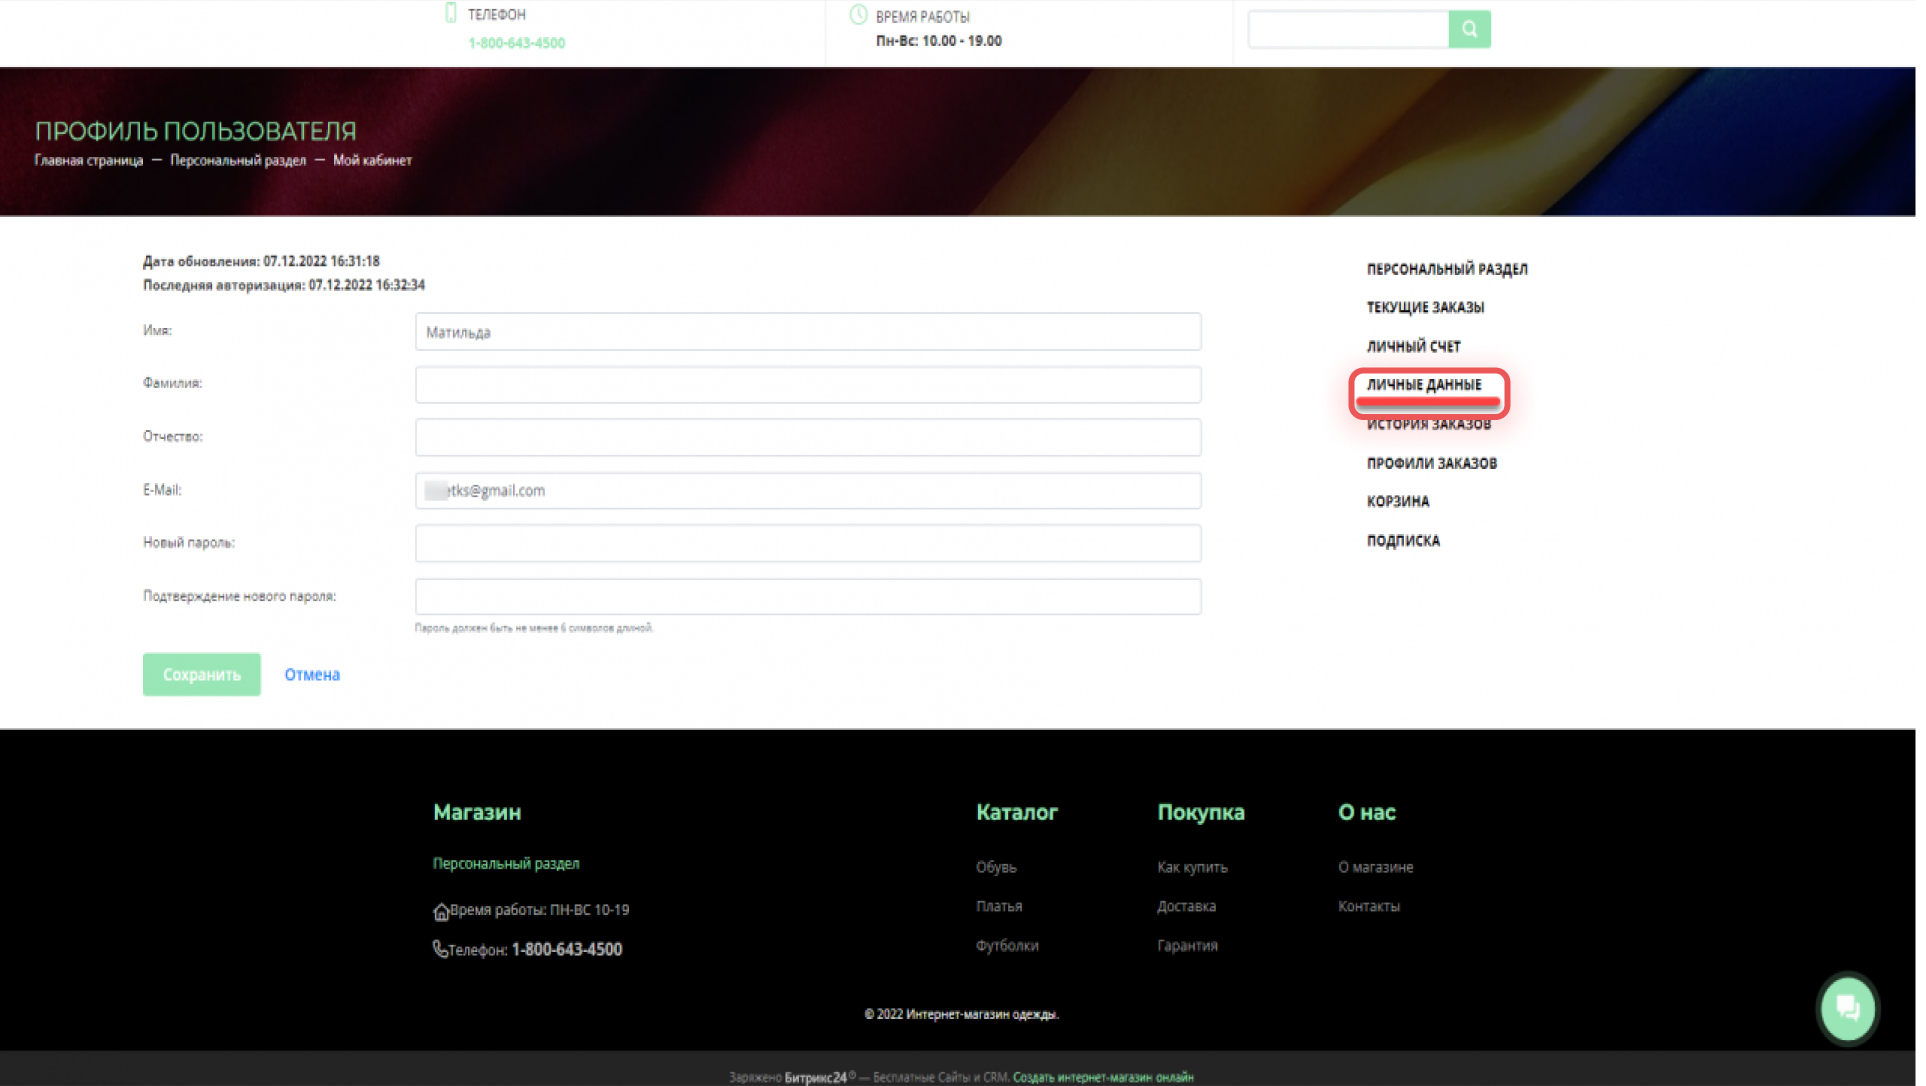Click the Отмена link
1926x1086 pixels.
[313, 675]
